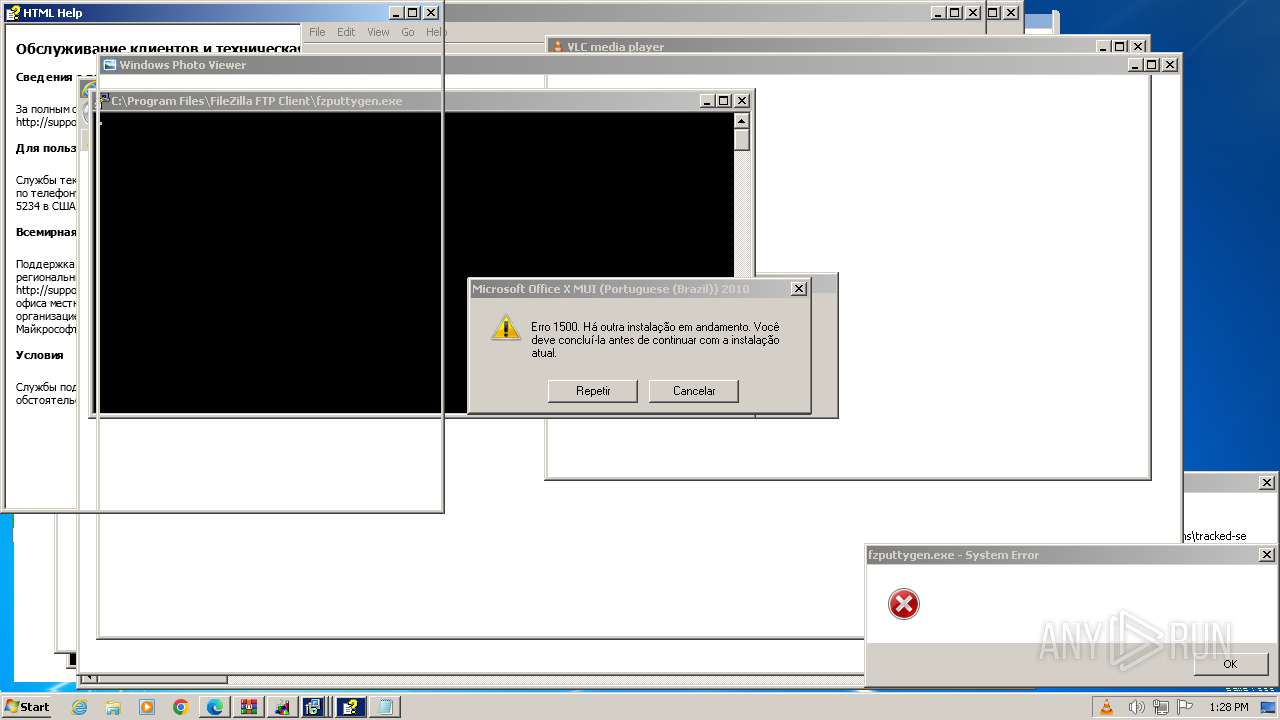Screen dimensions: 1280x720
Task: Open Windows Explorer folder icon on the taskbar
Action: pos(113,707)
